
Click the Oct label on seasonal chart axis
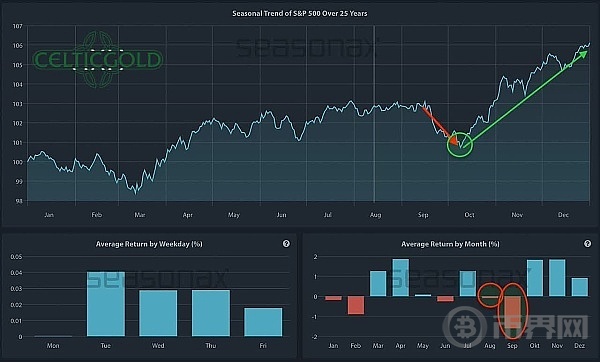click(469, 215)
